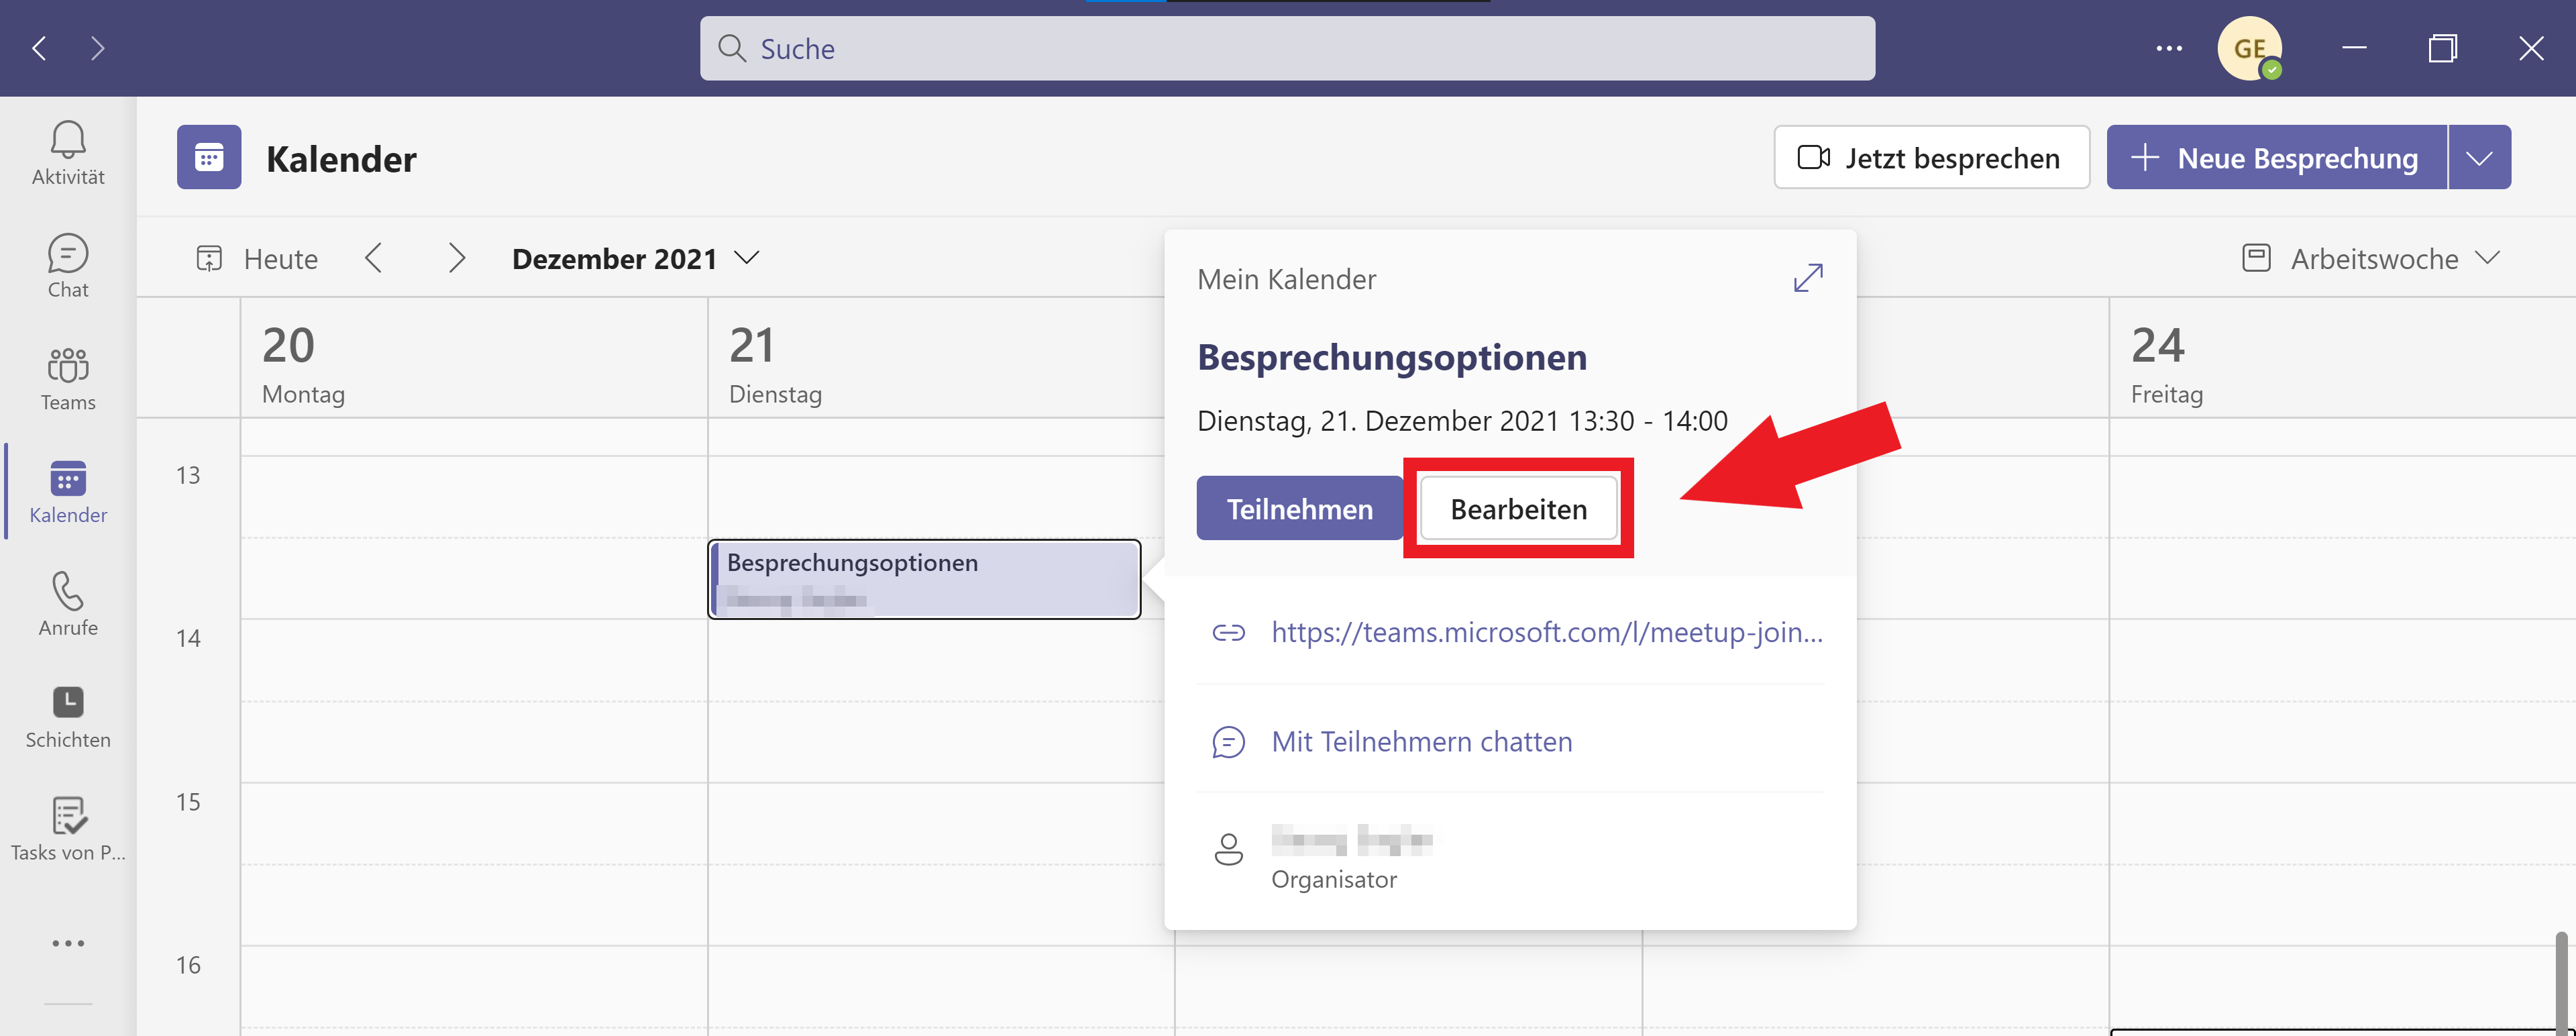Viewport: 2576px width, 1036px height.
Task: Start a meeting with Jetzt besprechen
Action: 1931,157
